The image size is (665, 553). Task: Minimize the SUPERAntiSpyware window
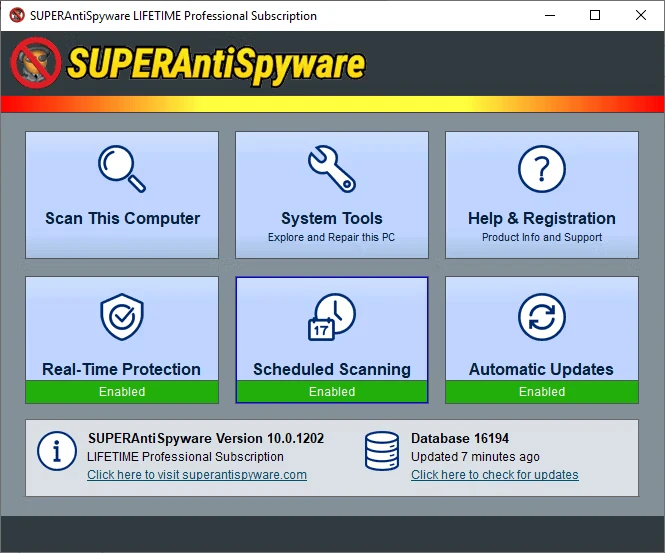[550, 16]
